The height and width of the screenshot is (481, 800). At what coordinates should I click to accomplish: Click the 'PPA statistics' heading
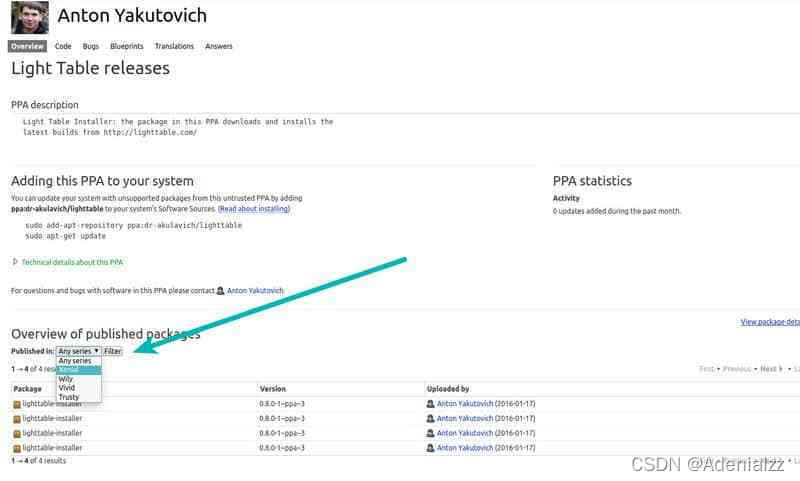[x=592, y=181]
